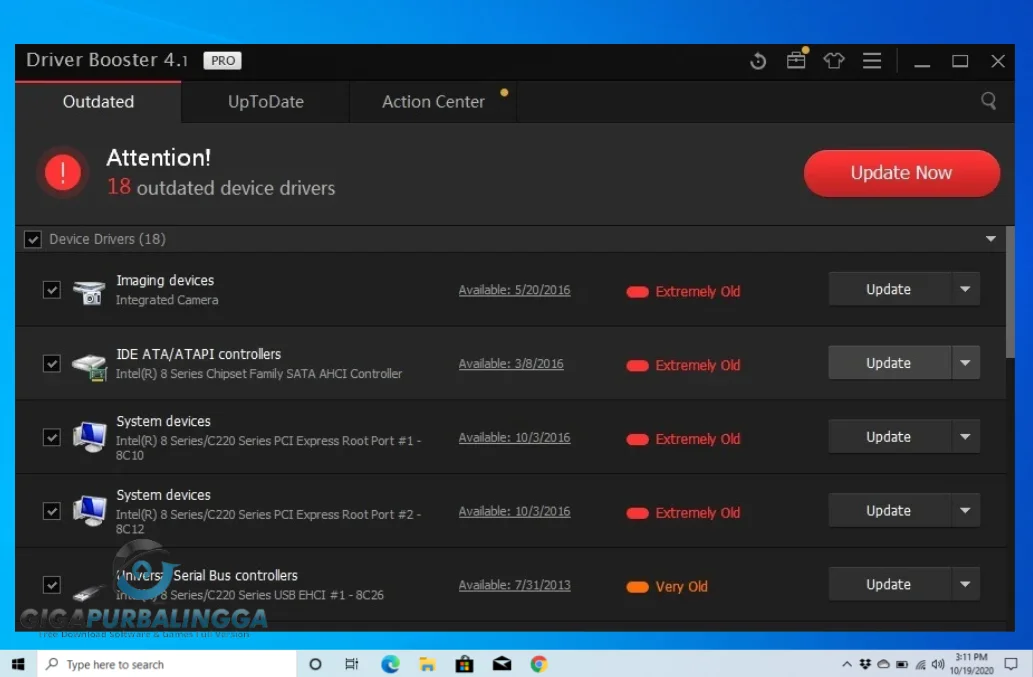
Task: Update the PCI Express Root Port #1 driver
Action: pyautogui.click(x=889, y=437)
